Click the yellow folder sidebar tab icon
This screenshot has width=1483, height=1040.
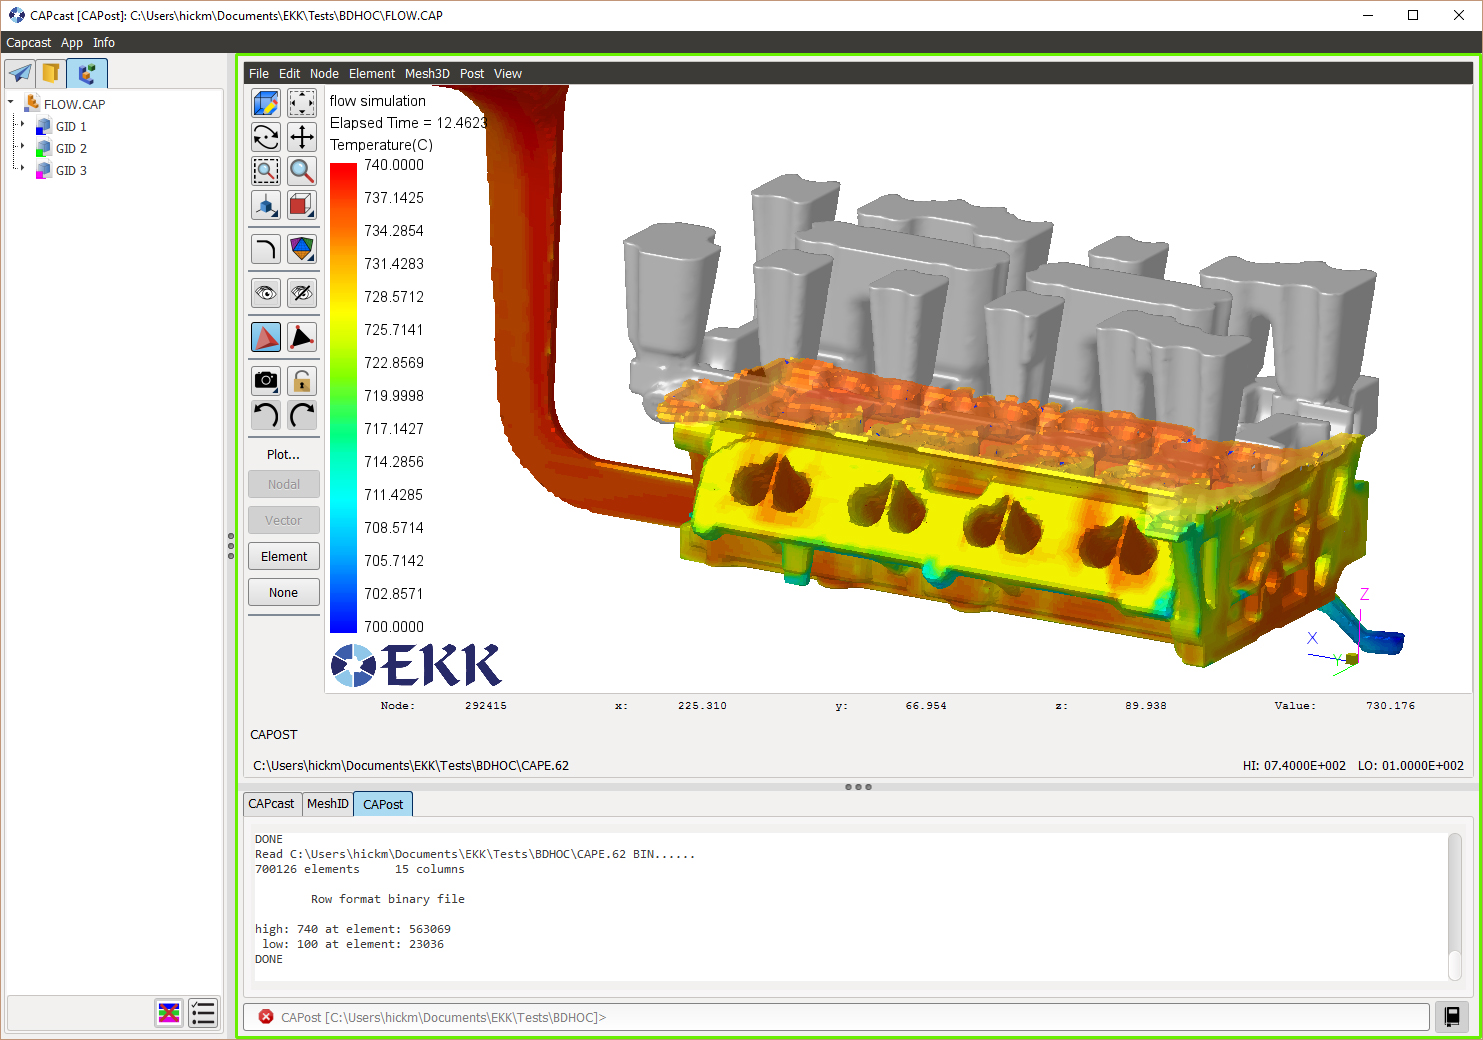click(51, 73)
